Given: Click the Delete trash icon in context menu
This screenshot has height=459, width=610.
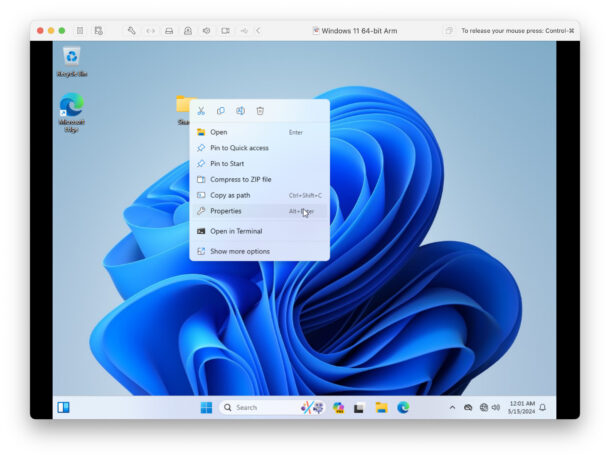Looking at the screenshot, I should coord(260,111).
